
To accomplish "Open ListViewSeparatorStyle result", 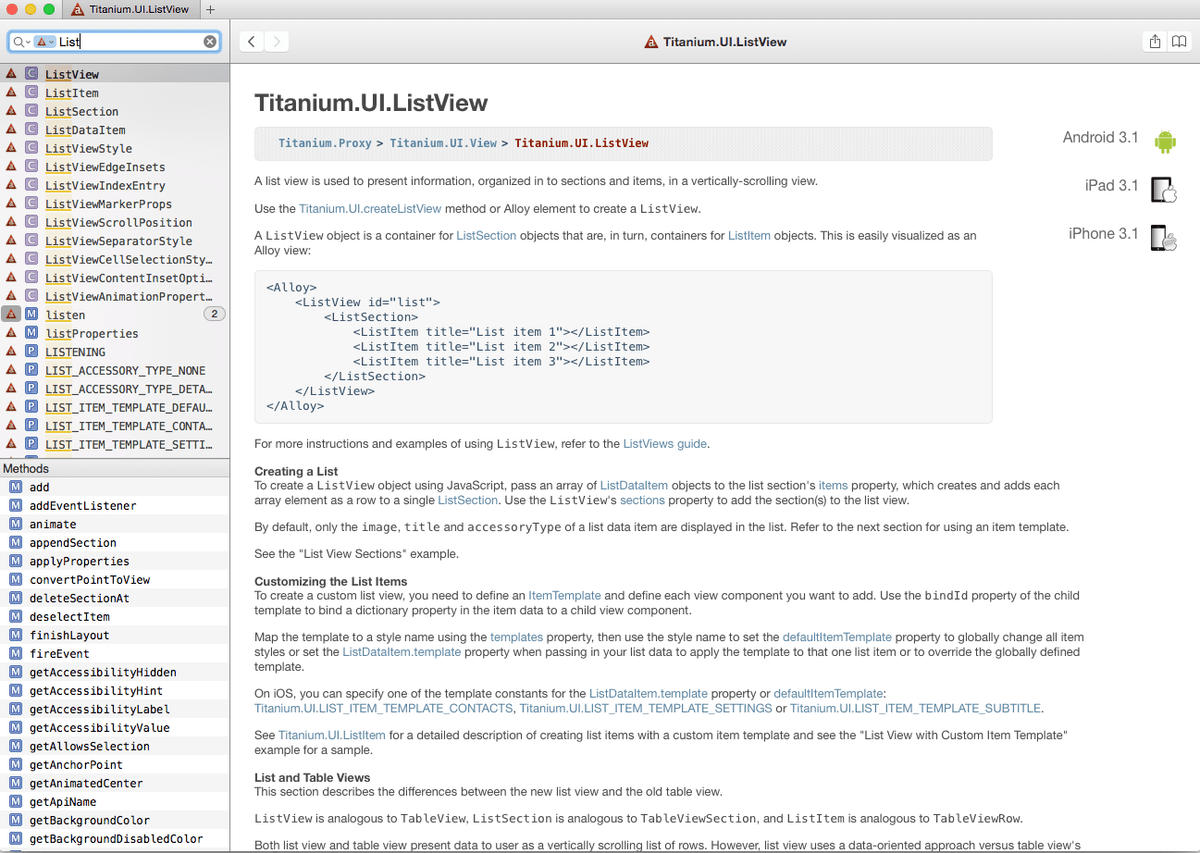I will 115,241.
